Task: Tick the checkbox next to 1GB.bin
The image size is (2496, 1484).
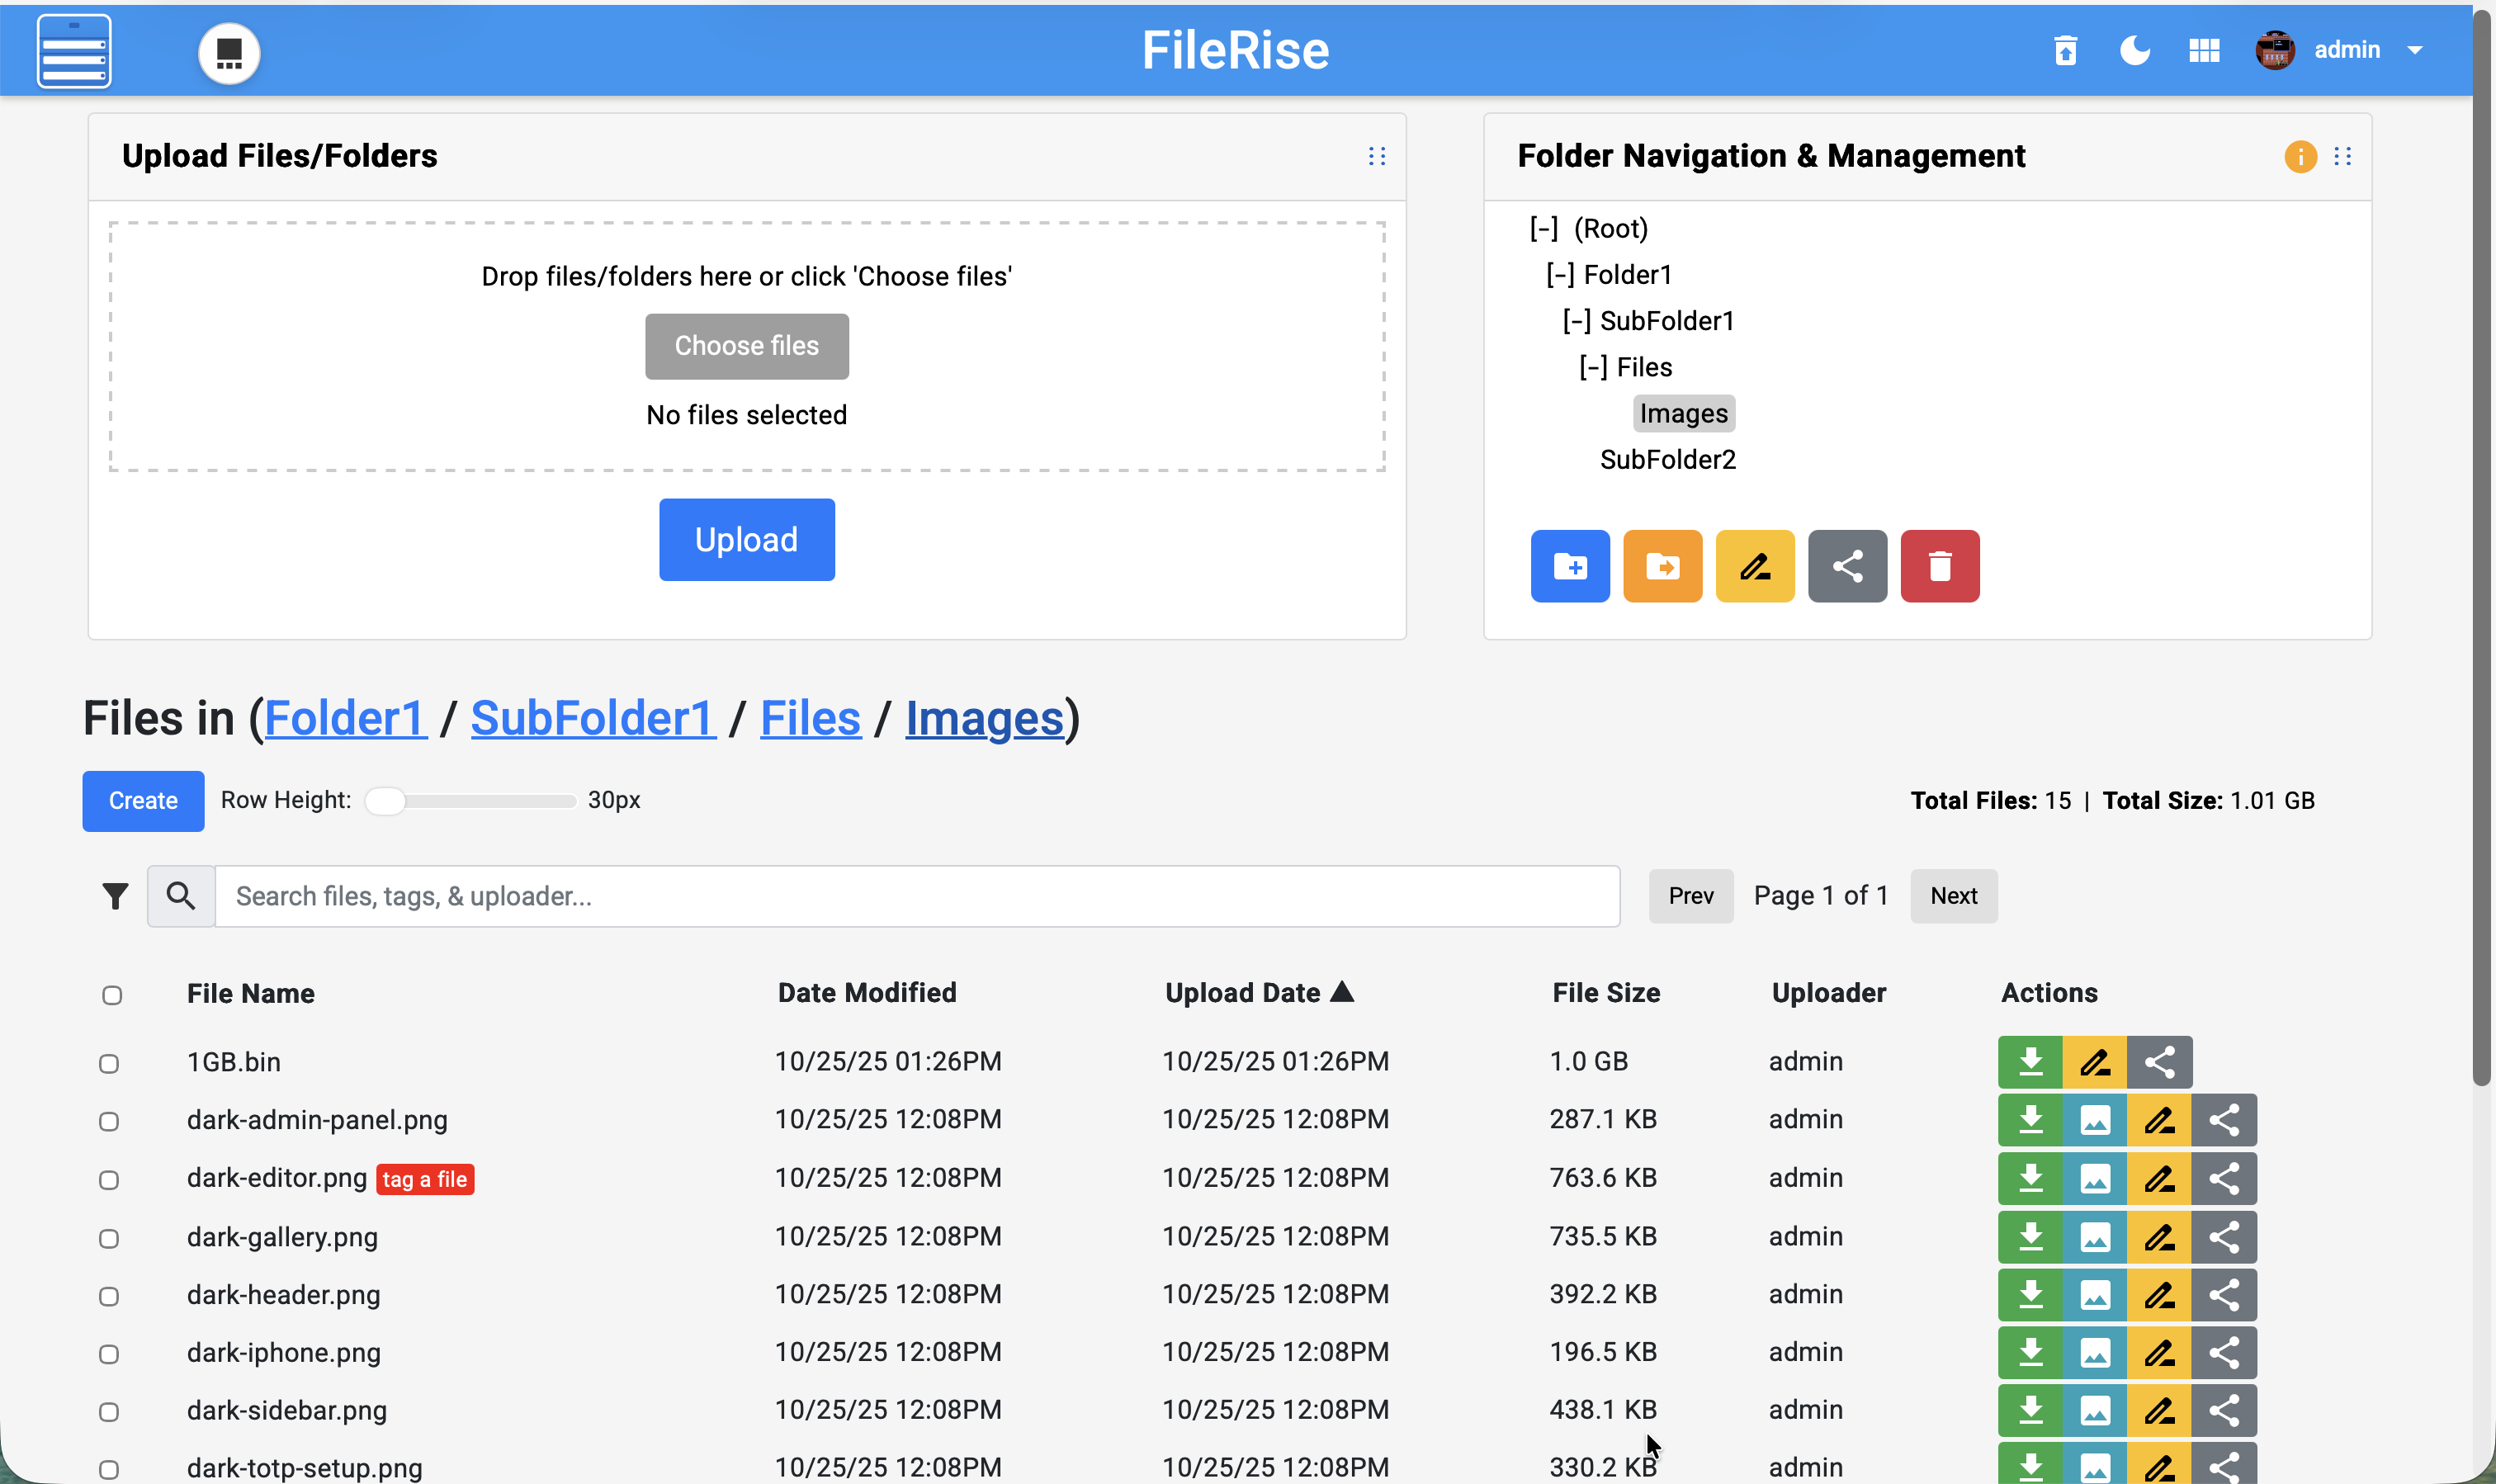Action: coord(109,1063)
